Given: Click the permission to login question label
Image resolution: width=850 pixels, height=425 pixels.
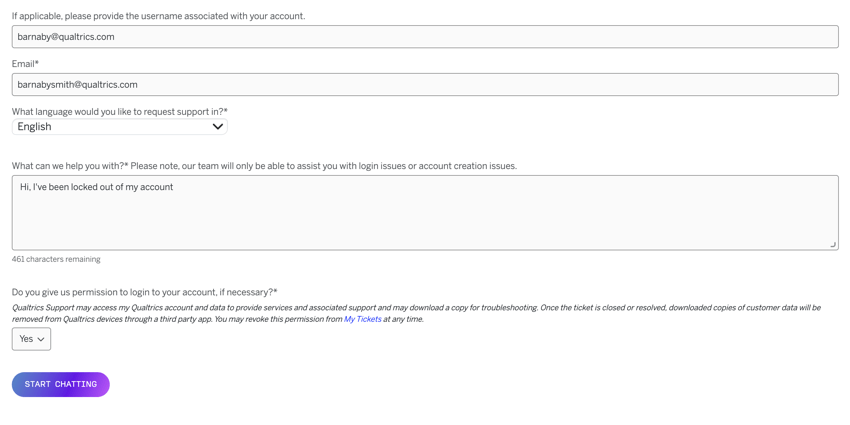Looking at the screenshot, I should tap(145, 292).
